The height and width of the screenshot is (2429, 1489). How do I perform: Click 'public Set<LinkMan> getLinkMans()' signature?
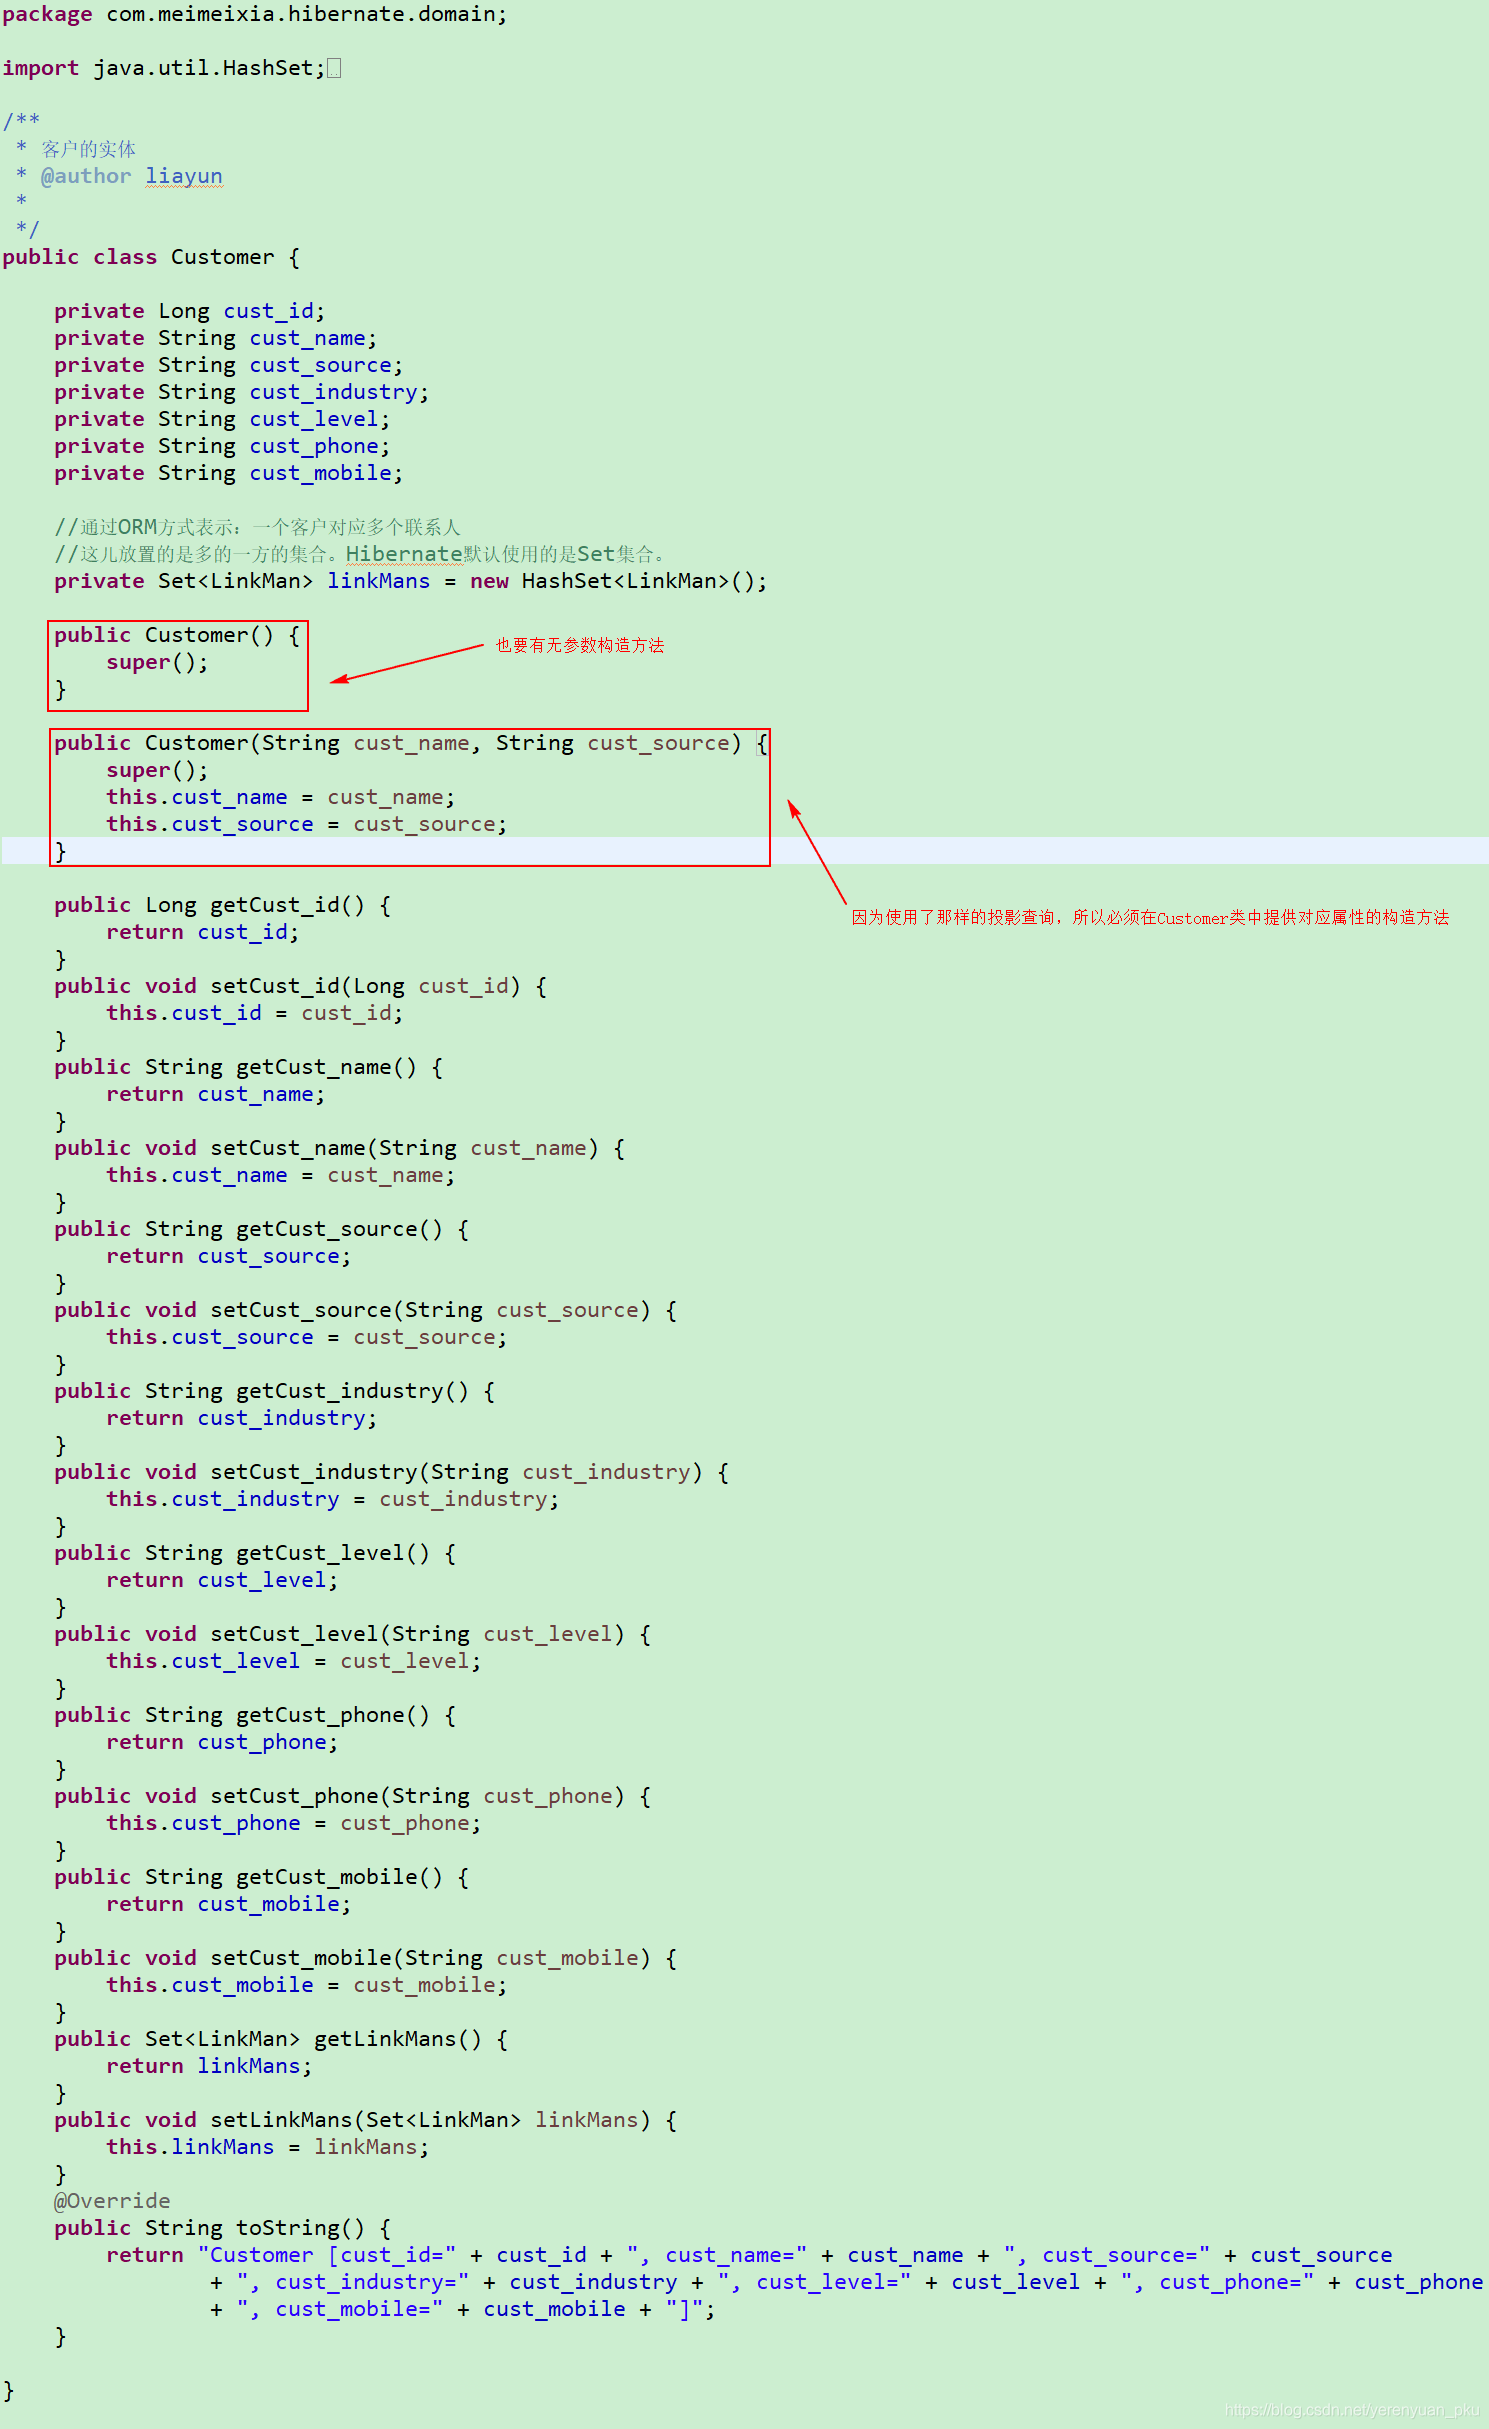click(281, 2039)
